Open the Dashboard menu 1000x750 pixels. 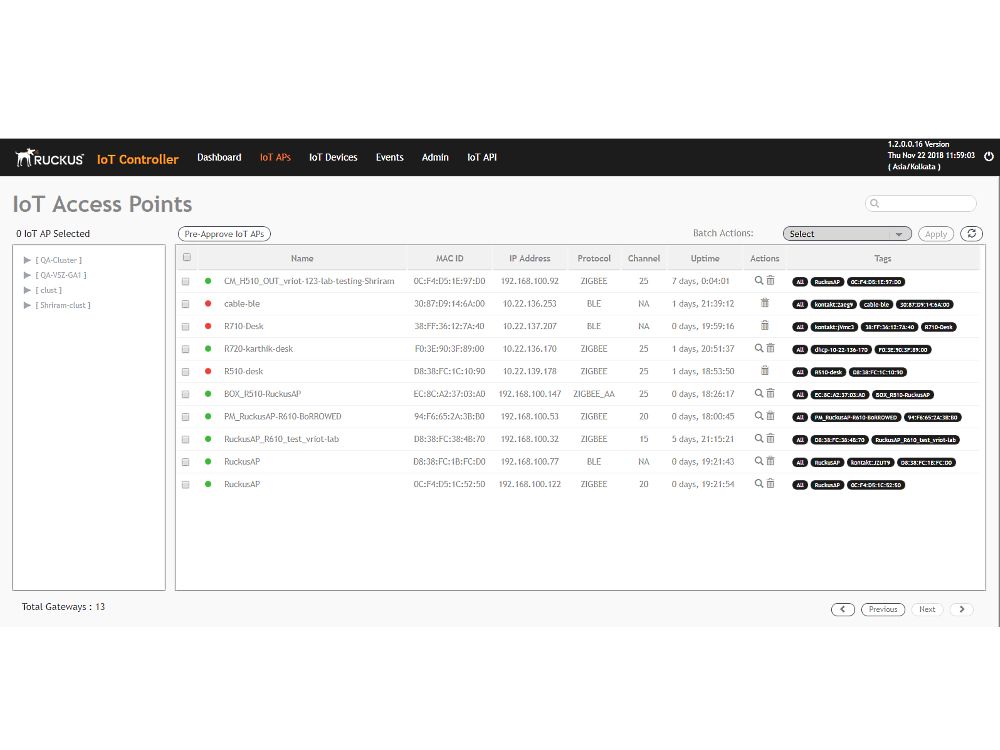click(x=219, y=158)
